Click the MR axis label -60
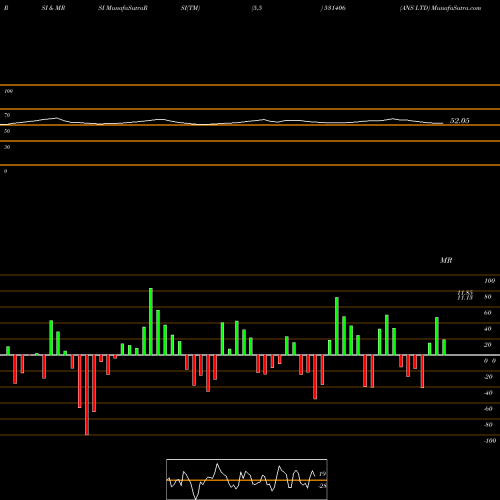Viewport: 500px width, 500px height. click(488, 409)
